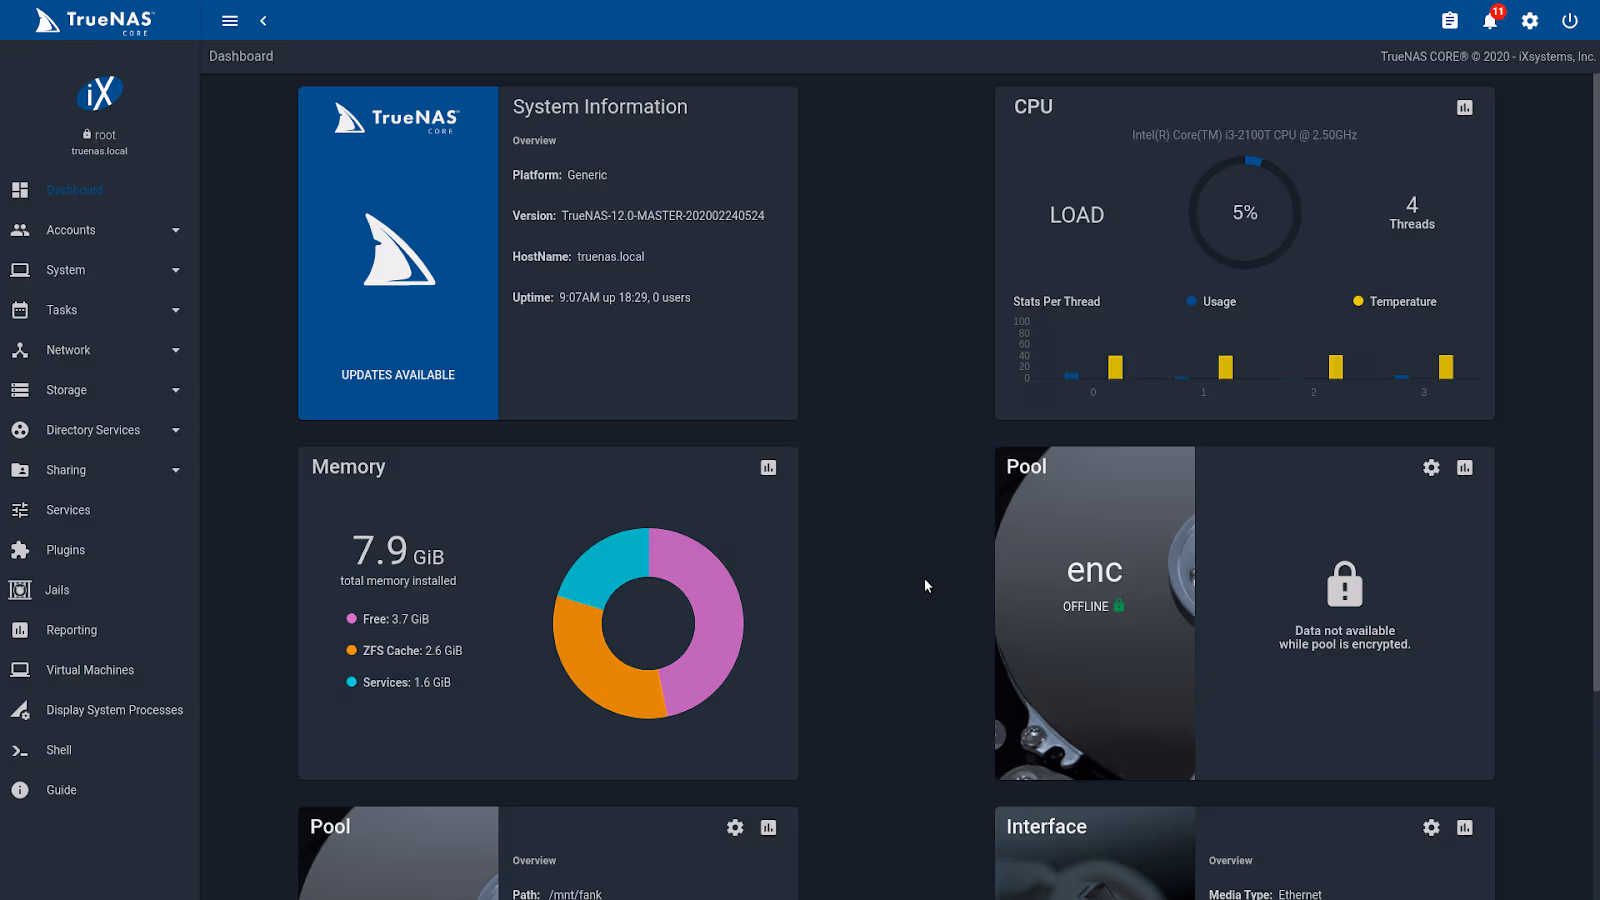Open fank pool reports chart icon
Image resolution: width=1600 pixels, height=900 pixels.
pos(768,827)
